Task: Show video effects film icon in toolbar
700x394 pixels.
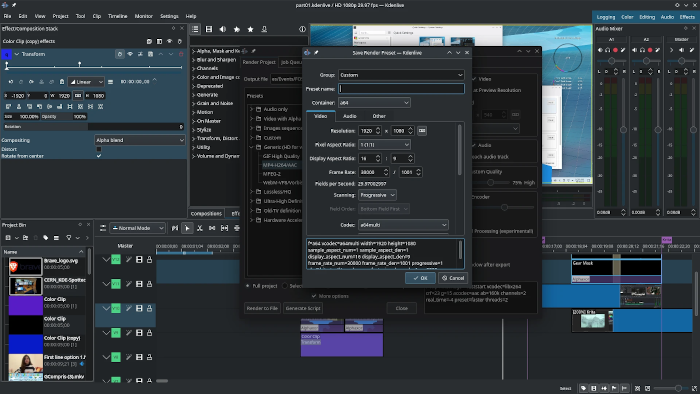Action: [x=208, y=29]
